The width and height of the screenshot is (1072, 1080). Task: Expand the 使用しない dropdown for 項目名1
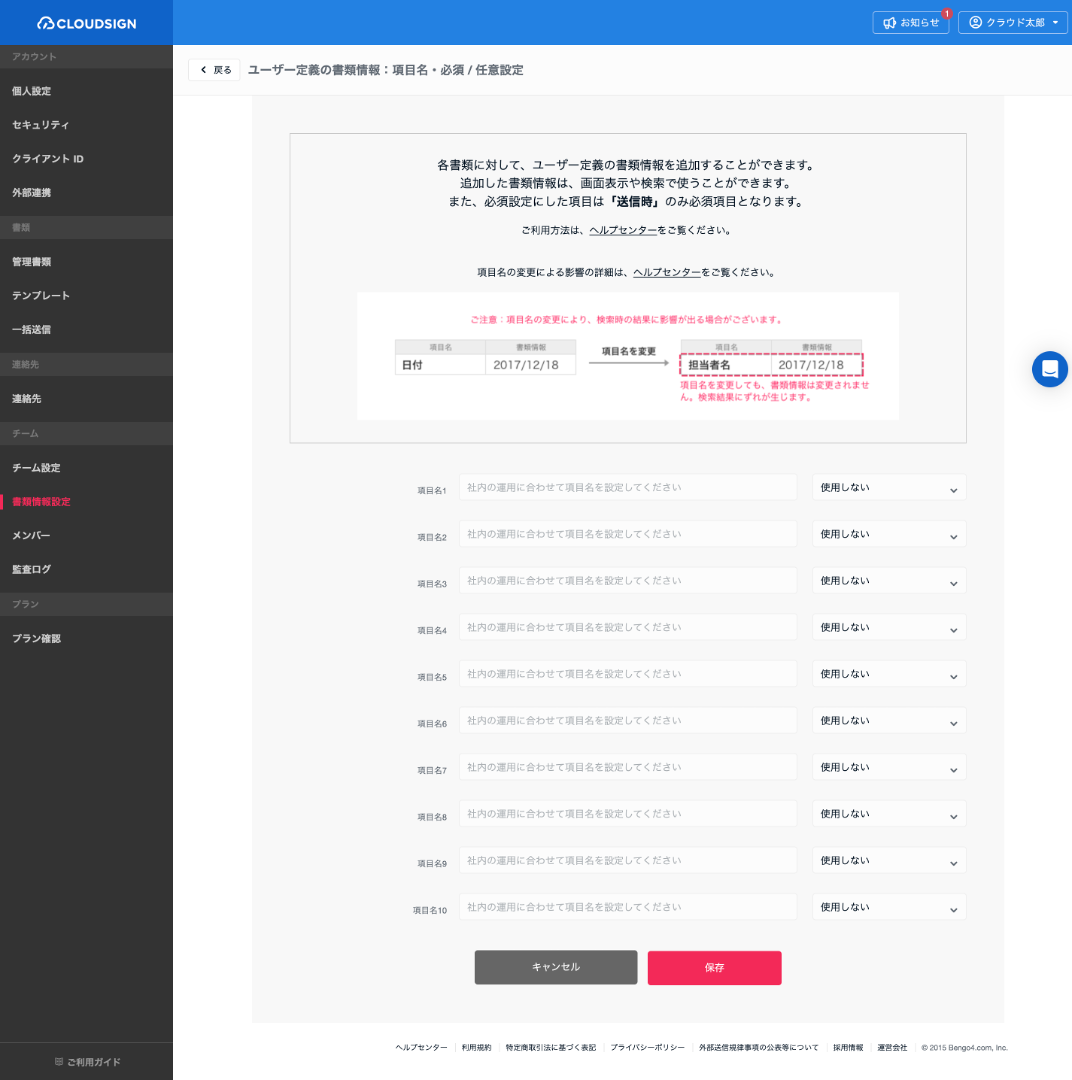(889, 488)
